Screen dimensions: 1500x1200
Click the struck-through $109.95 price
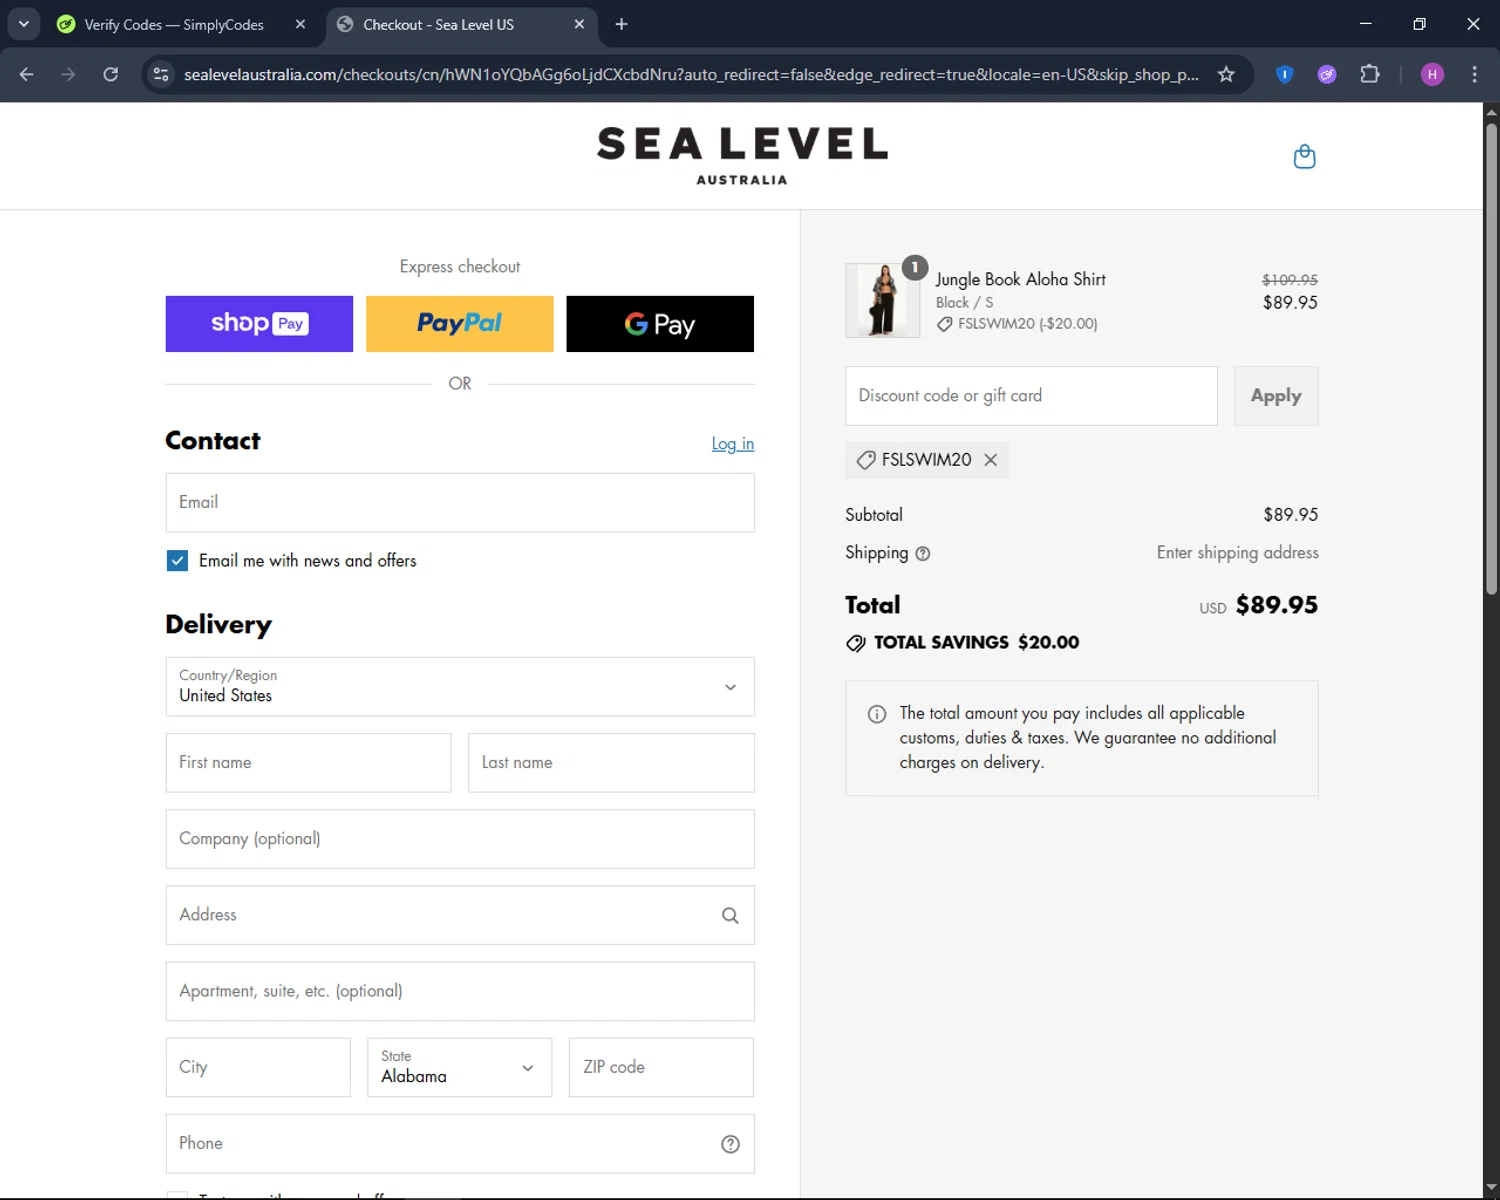click(x=1289, y=280)
